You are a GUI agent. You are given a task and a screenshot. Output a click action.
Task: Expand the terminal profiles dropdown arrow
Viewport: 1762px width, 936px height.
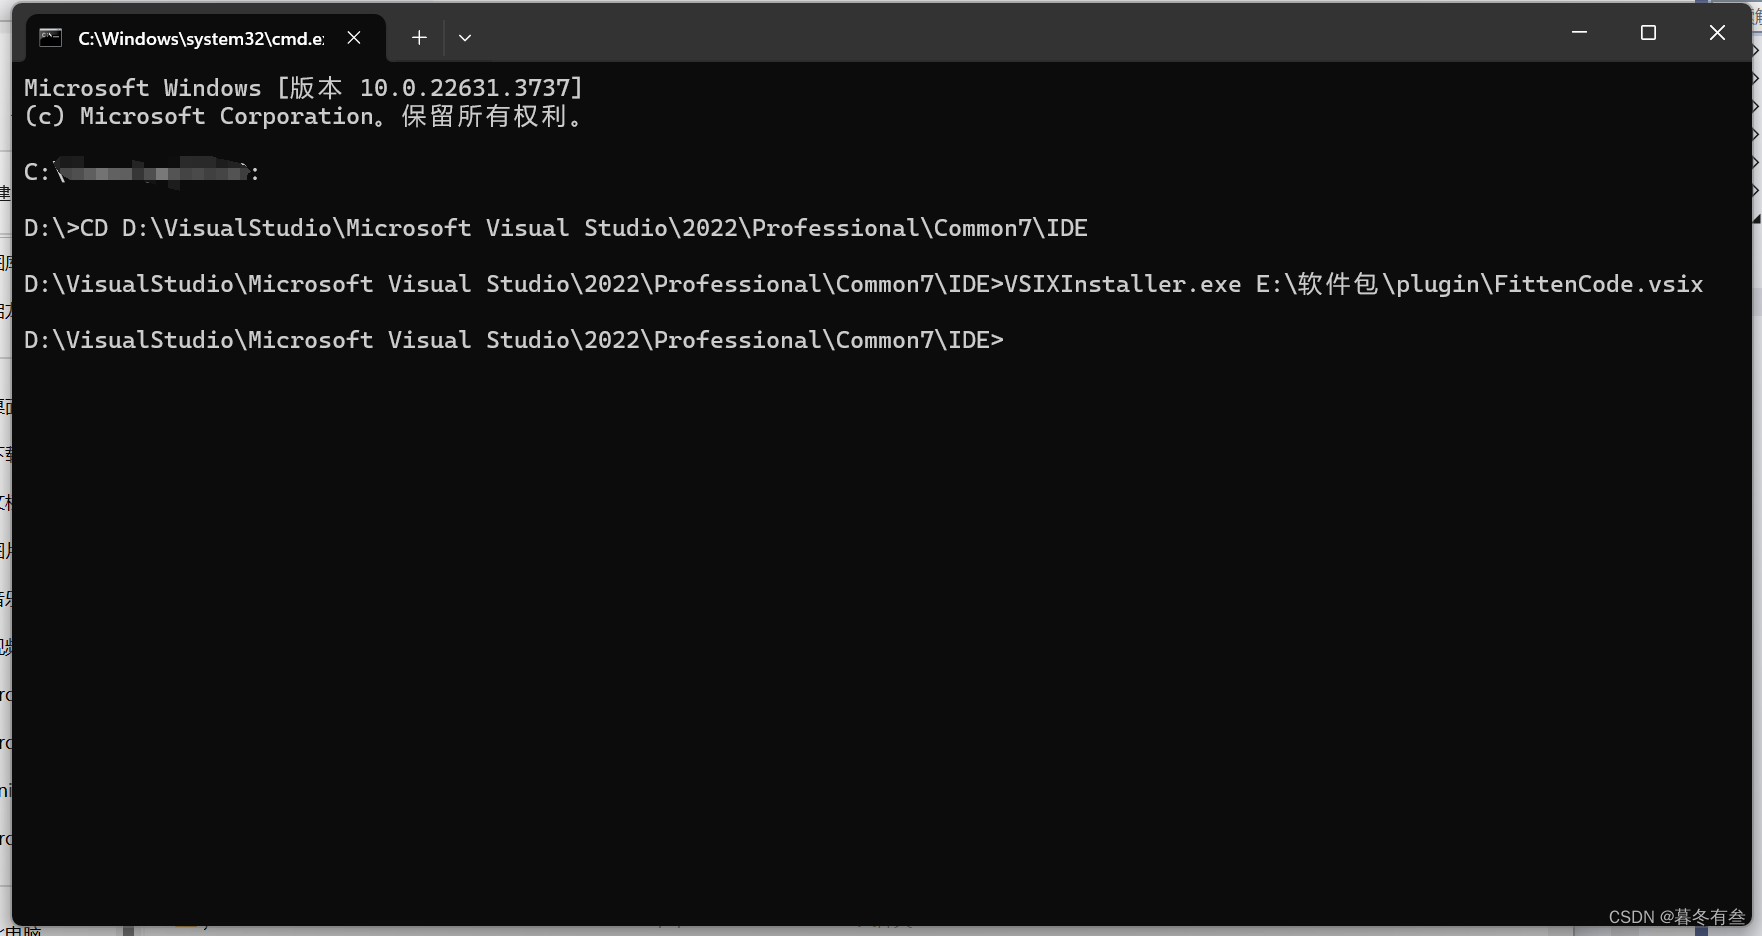coord(465,38)
